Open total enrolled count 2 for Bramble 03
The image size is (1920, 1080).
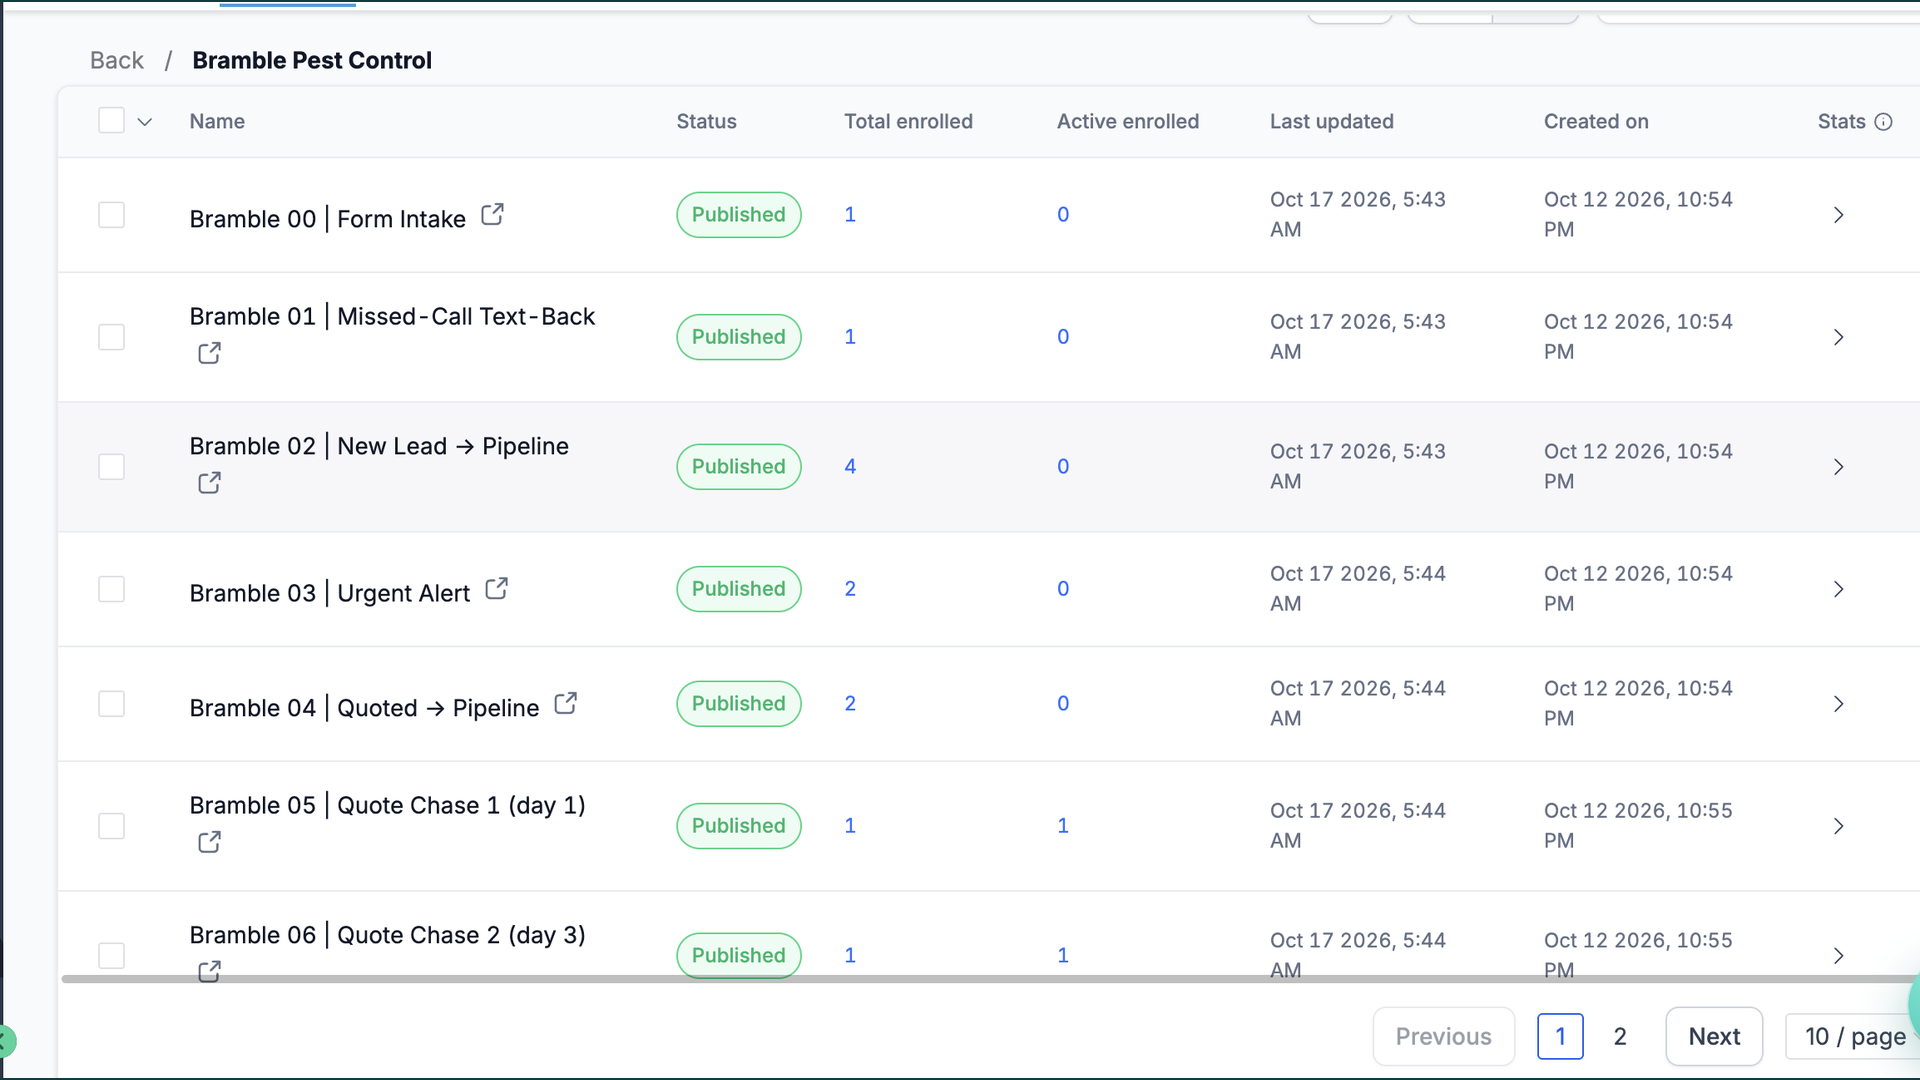click(850, 589)
